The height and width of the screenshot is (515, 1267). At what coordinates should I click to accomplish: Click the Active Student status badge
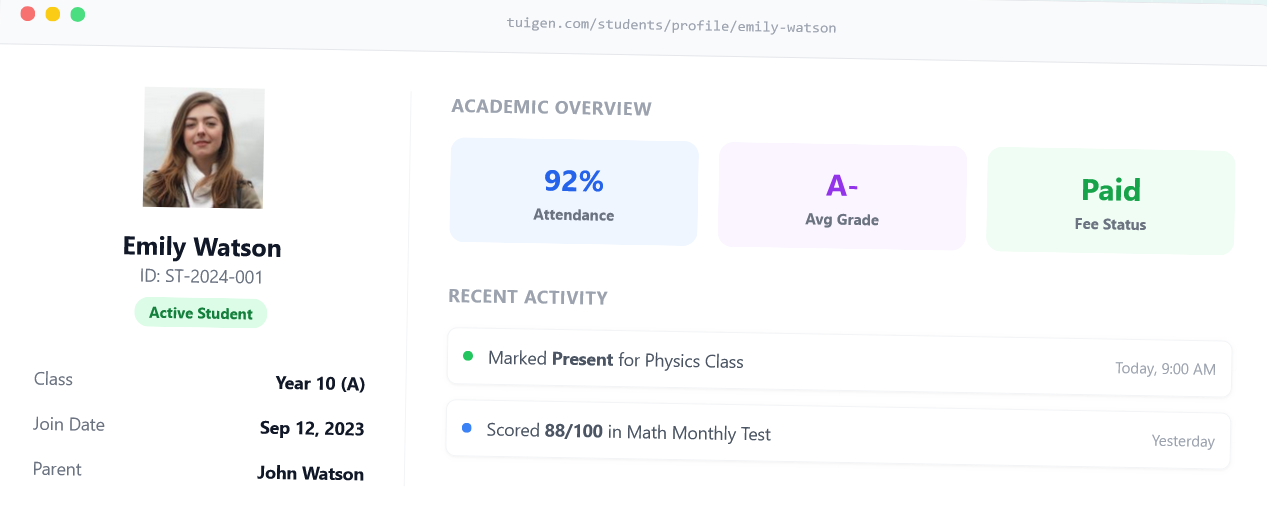[201, 313]
